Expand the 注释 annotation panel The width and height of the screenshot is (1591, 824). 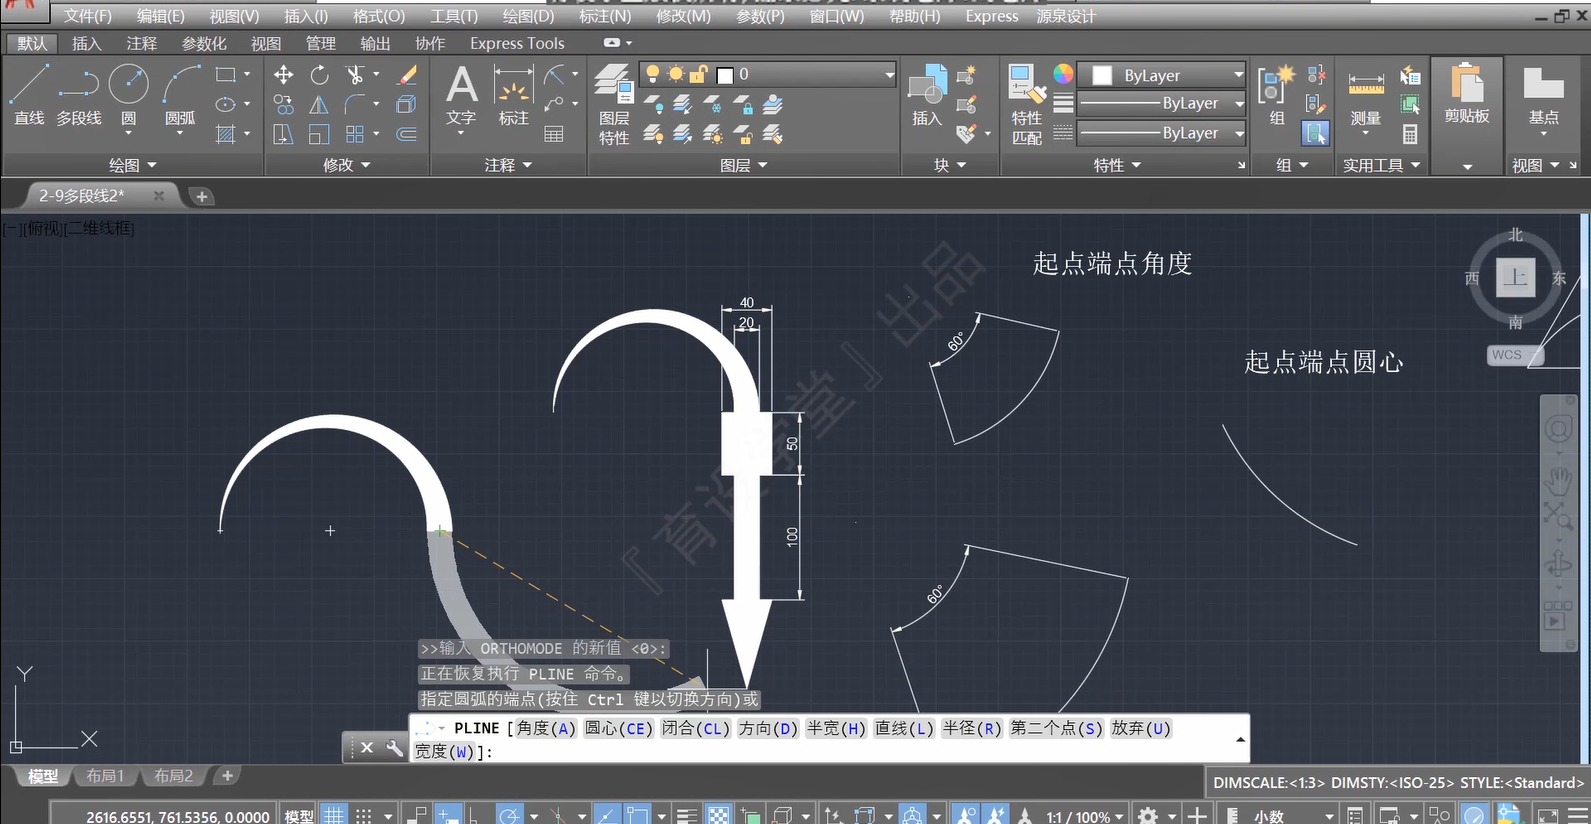509,165
